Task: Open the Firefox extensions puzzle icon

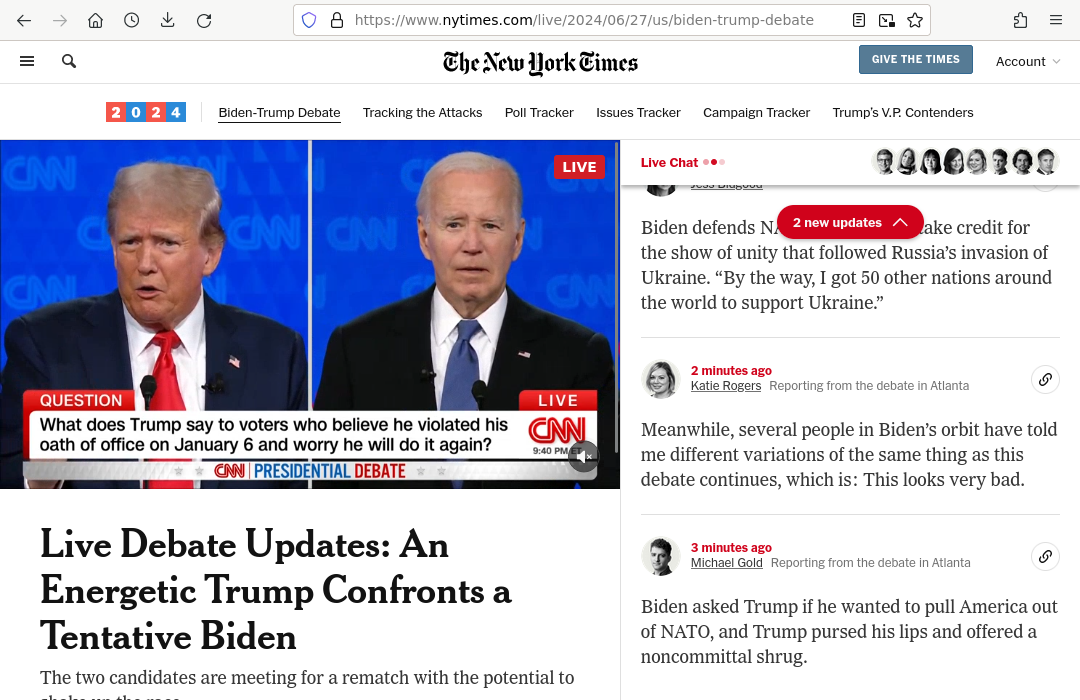Action: click(x=1021, y=20)
